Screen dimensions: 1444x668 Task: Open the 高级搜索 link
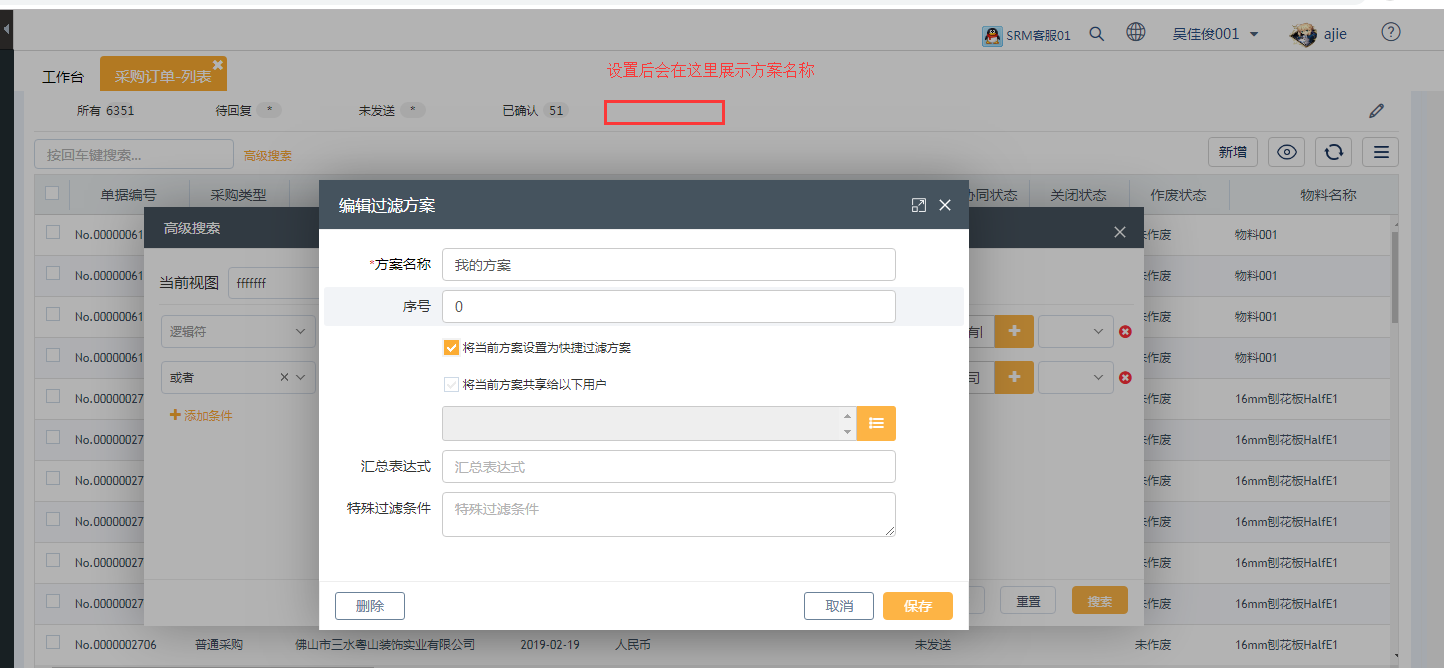point(268,156)
